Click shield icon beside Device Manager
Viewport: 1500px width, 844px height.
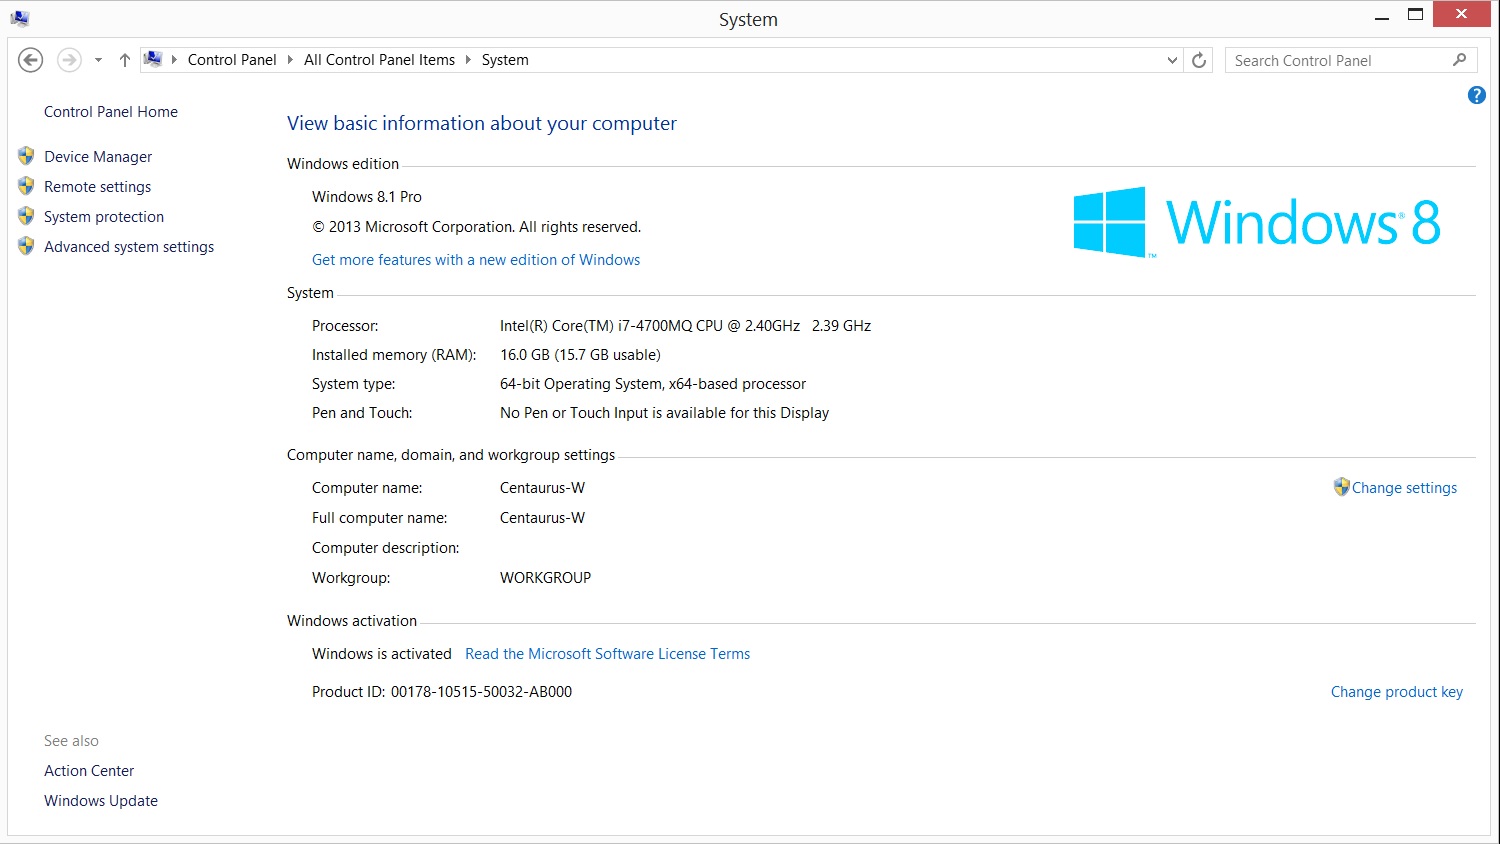[26, 156]
